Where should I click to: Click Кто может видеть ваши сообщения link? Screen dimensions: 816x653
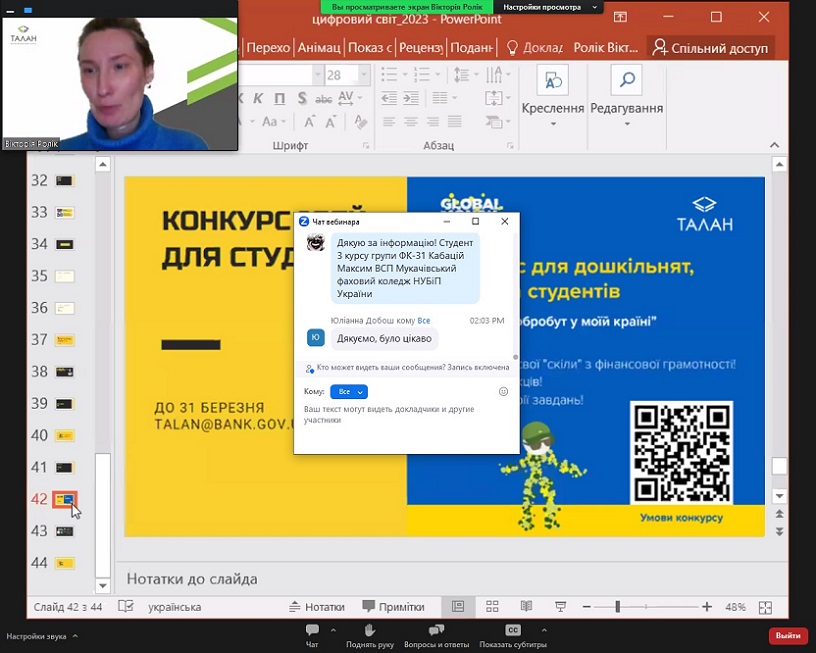[x=381, y=367]
